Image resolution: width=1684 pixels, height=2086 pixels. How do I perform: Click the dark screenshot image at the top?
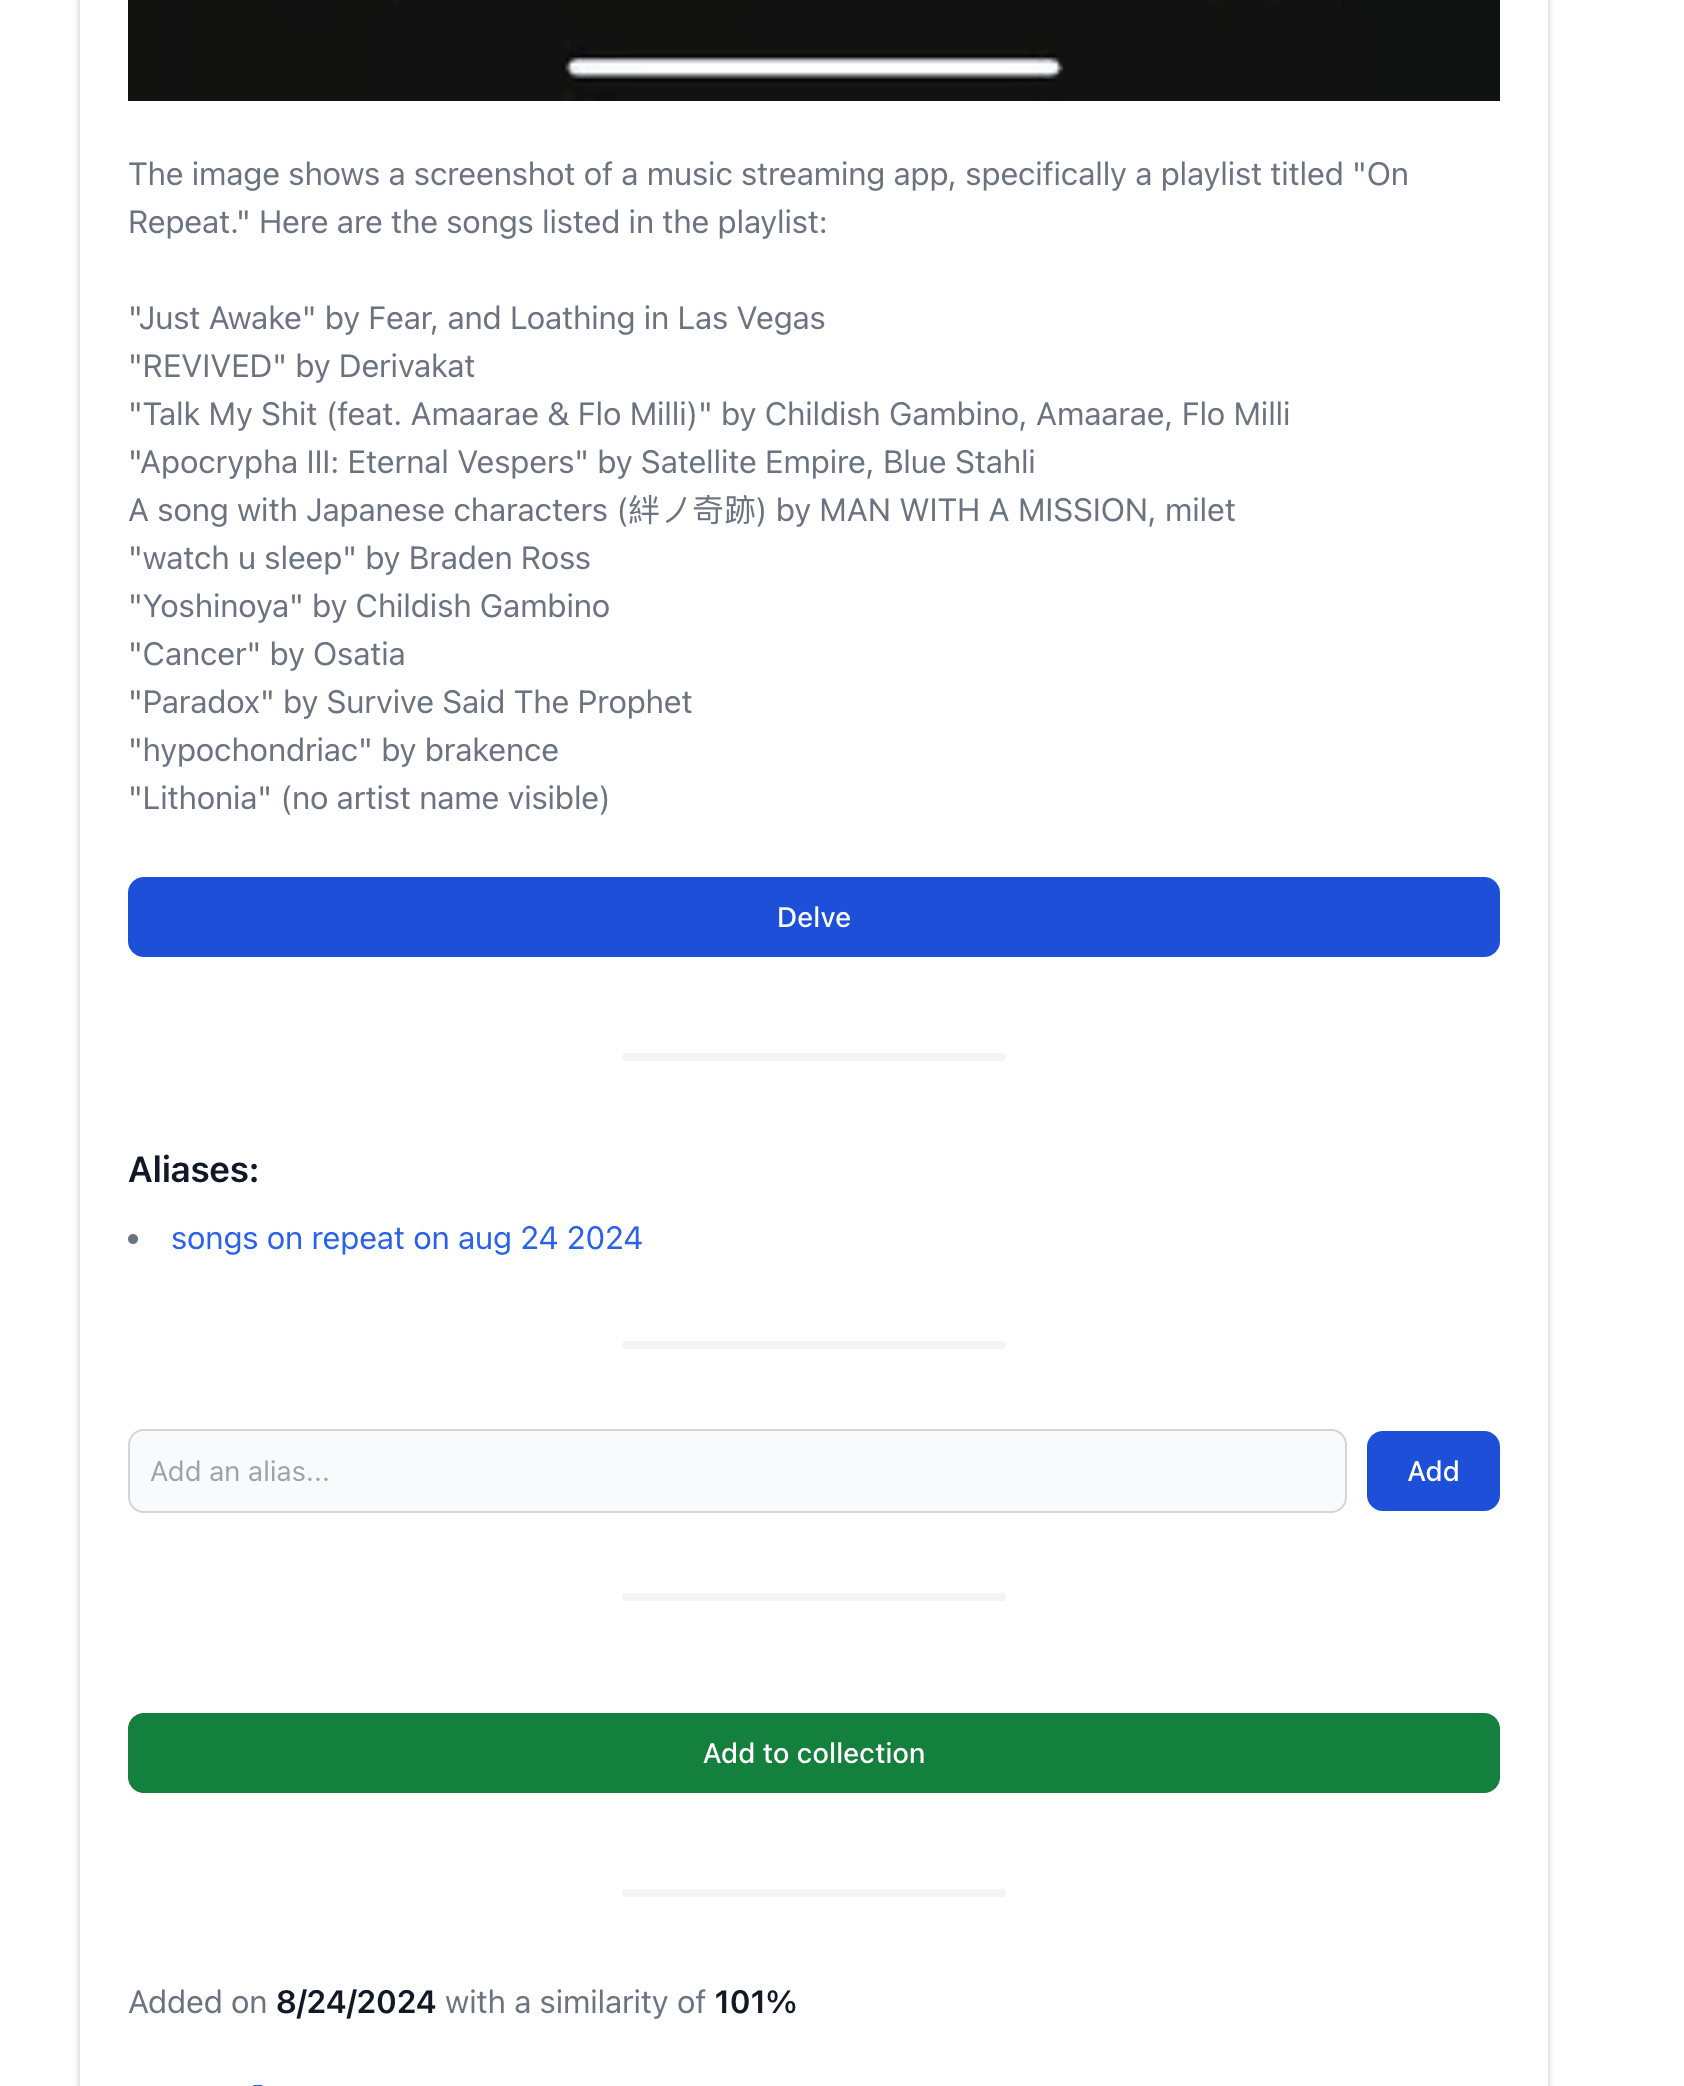(x=813, y=50)
